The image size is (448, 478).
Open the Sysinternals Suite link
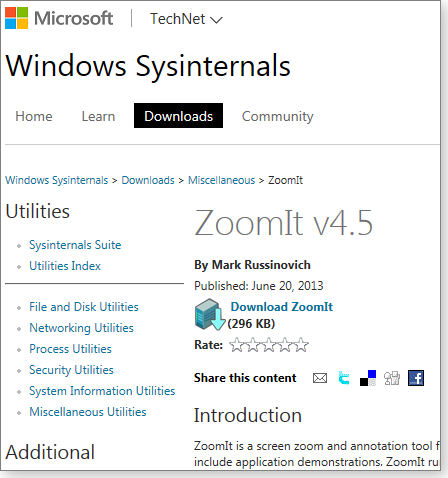click(75, 245)
